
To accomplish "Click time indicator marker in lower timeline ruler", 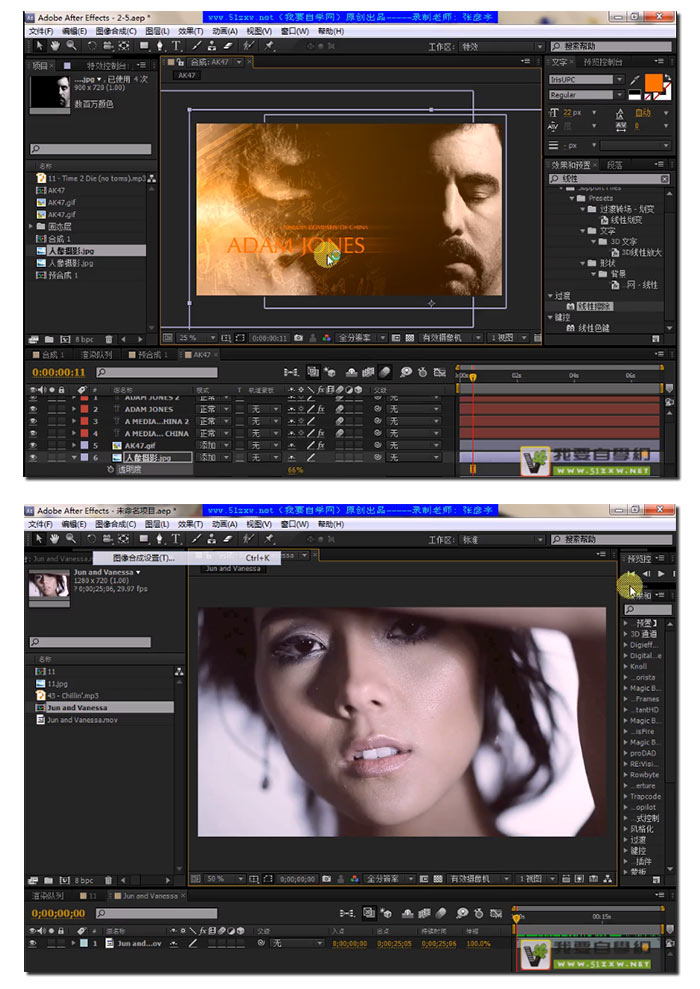I will point(516,919).
